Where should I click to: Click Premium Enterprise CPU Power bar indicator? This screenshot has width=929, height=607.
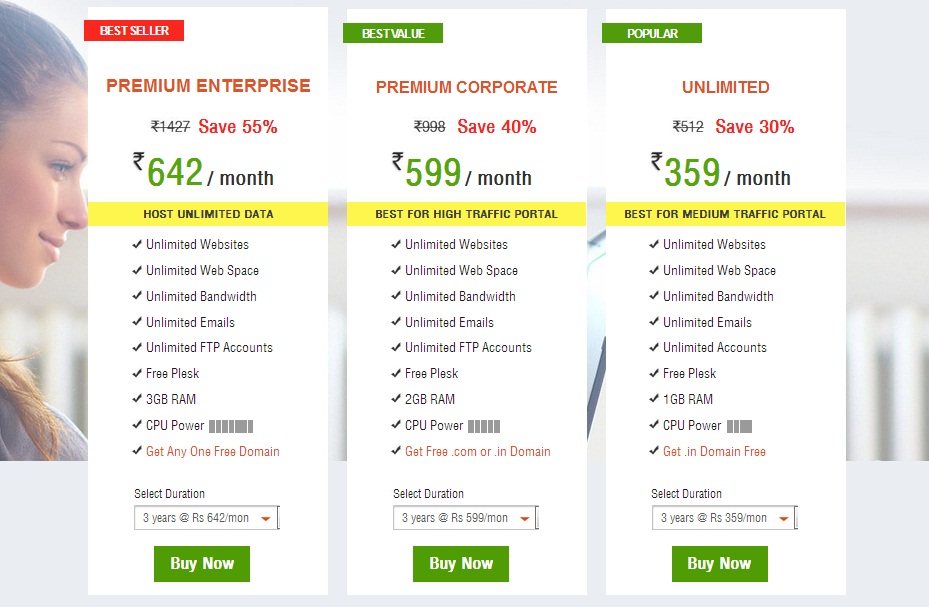point(231,426)
